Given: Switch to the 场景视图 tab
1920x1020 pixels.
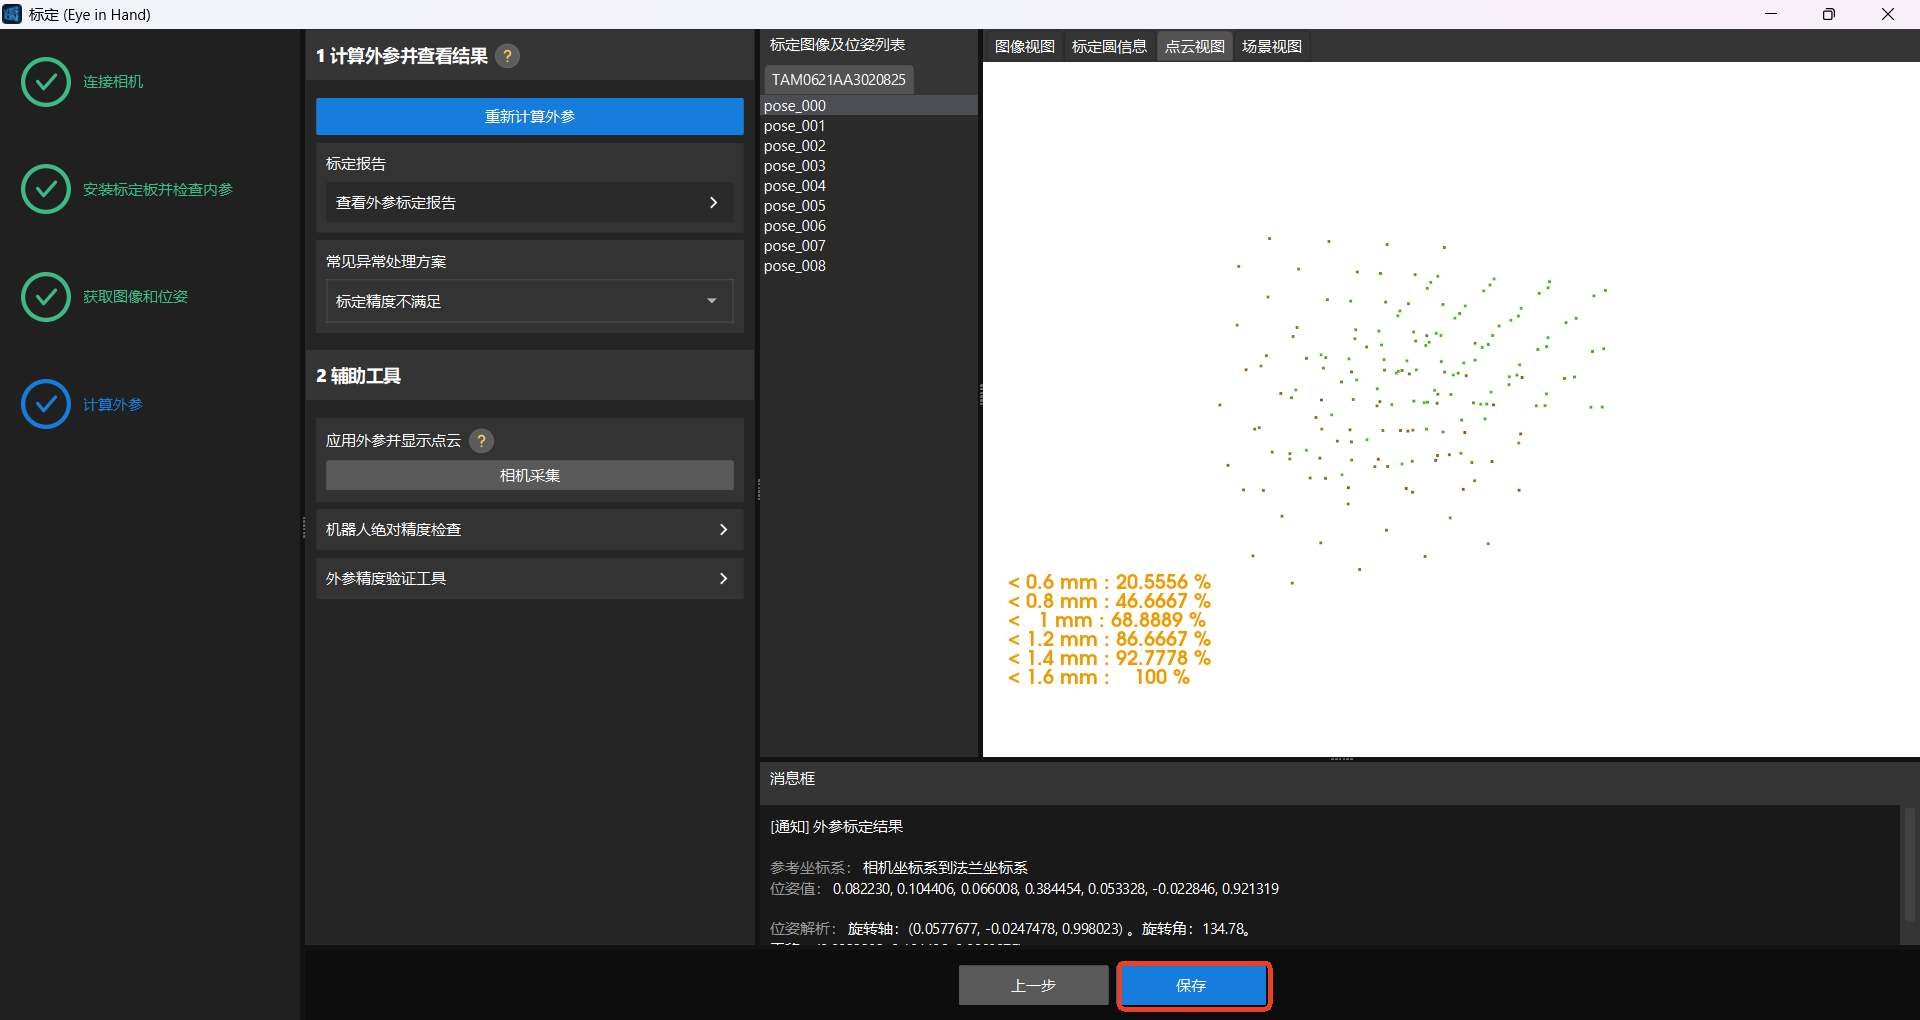Looking at the screenshot, I should pyautogui.click(x=1271, y=47).
